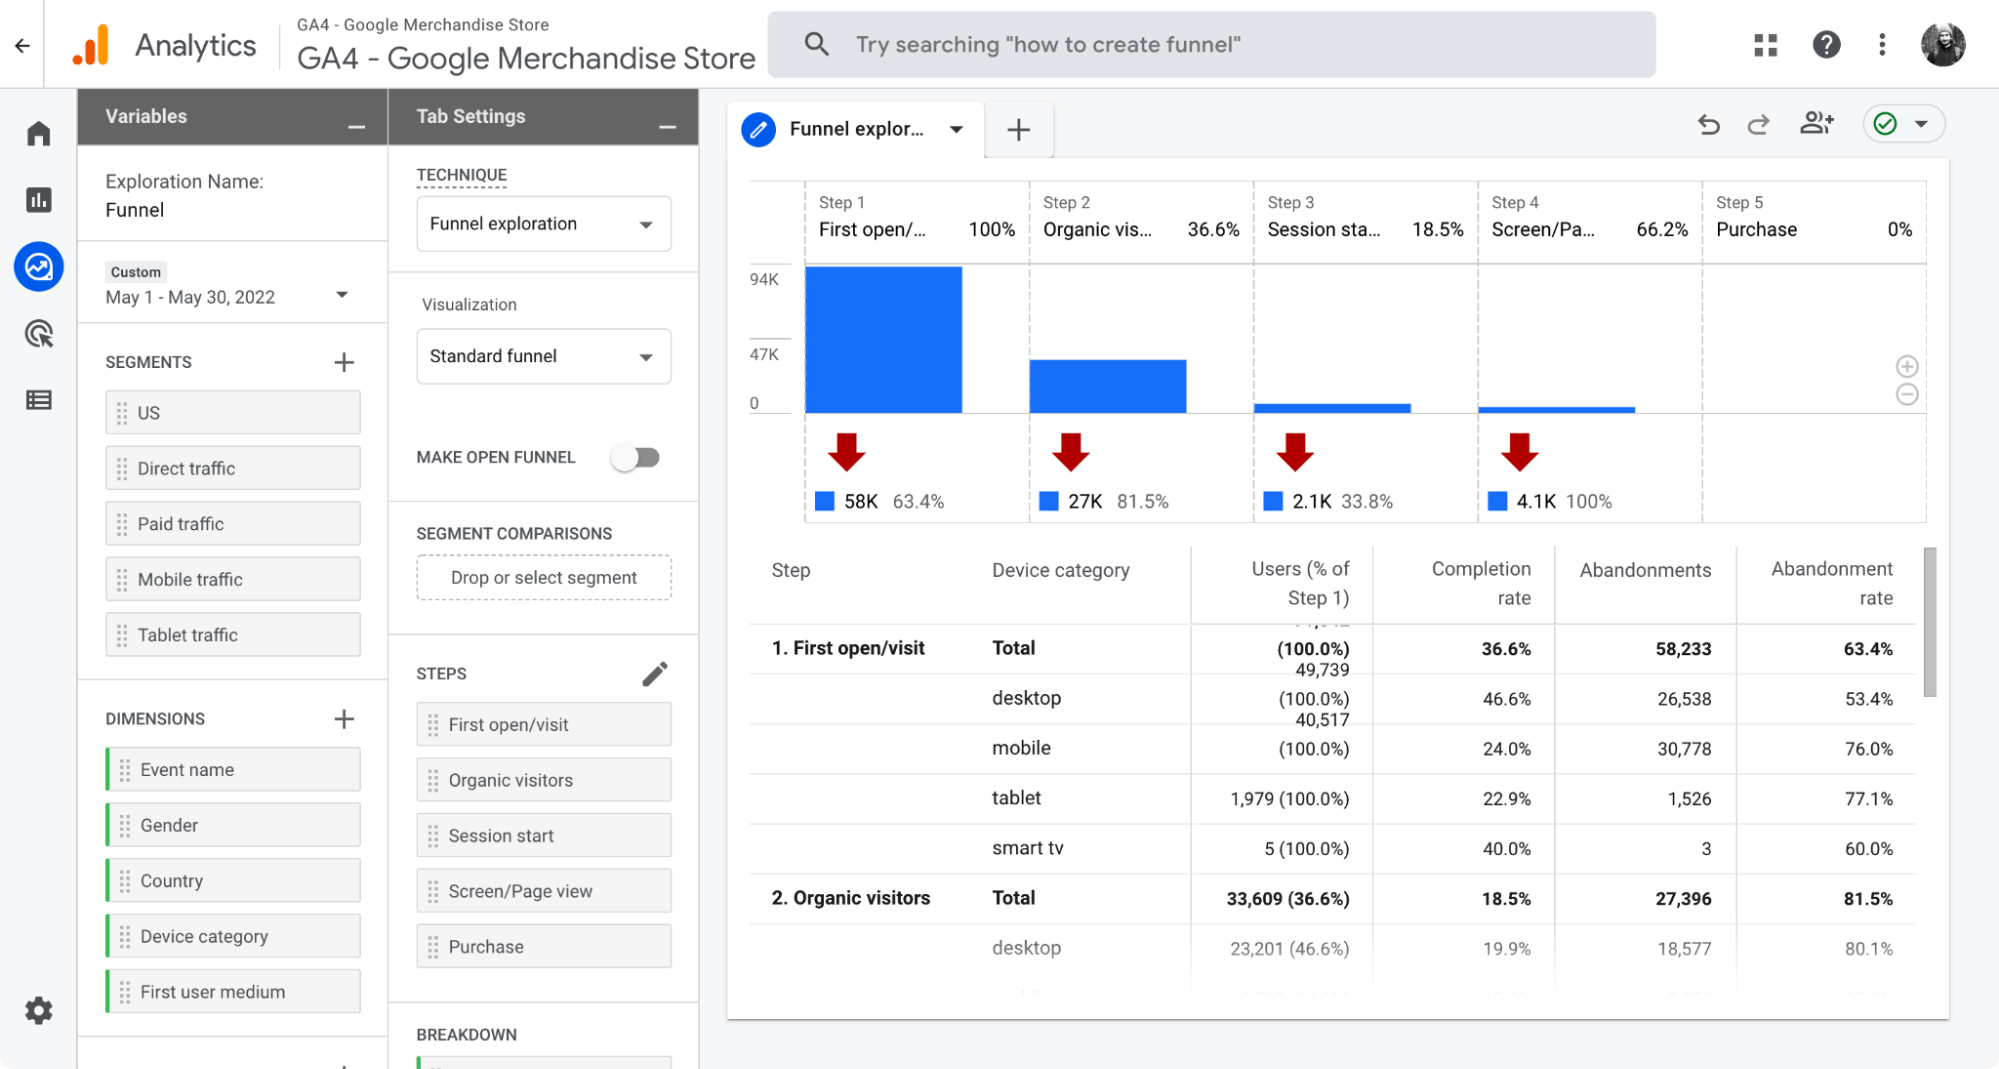Image resolution: width=1999 pixels, height=1069 pixels.
Task: Open the Reports icon in sidebar
Action: pyautogui.click(x=38, y=199)
